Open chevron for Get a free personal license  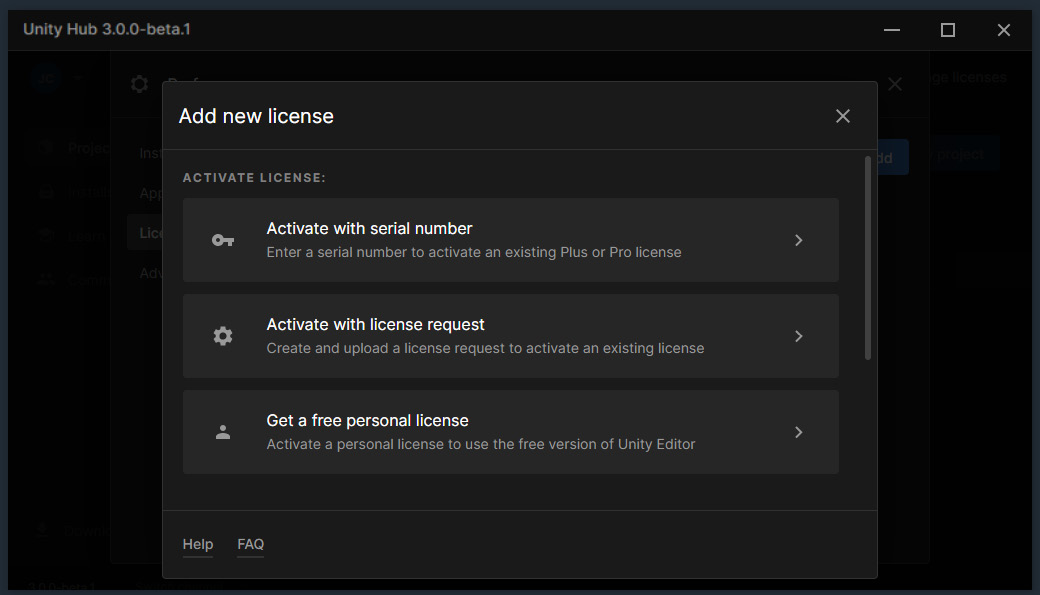click(x=799, y=432)
